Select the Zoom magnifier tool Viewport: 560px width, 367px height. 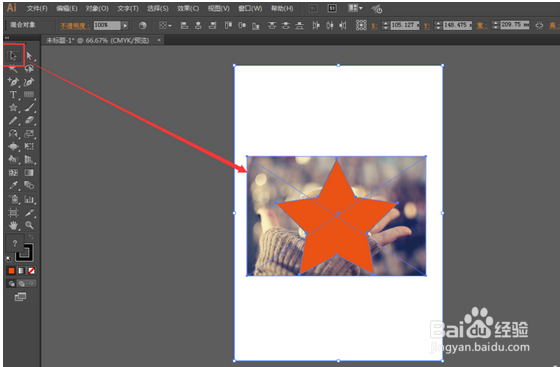tap(29, 225)
